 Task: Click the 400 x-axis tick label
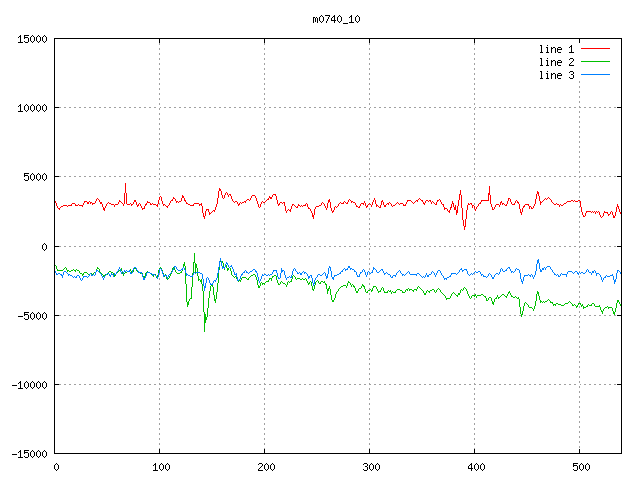click(474, 466)
